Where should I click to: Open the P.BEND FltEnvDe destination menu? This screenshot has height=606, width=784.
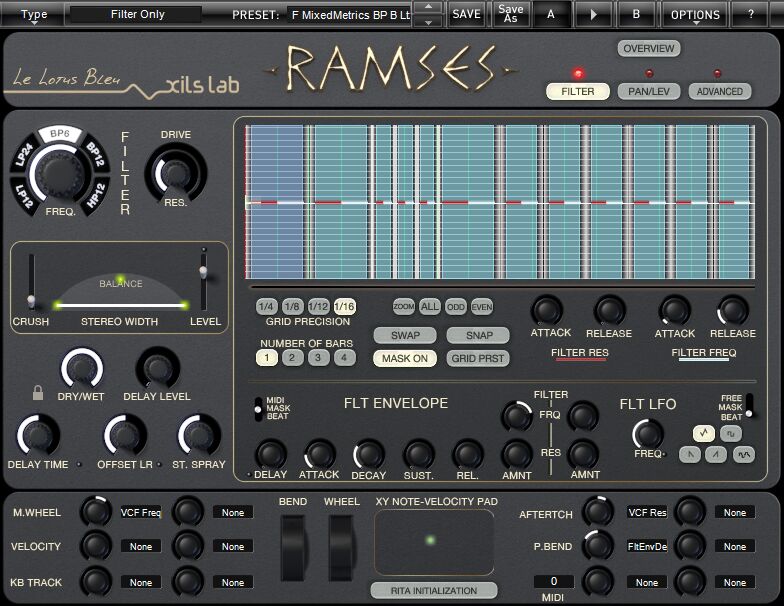click(x=648, y=546)
